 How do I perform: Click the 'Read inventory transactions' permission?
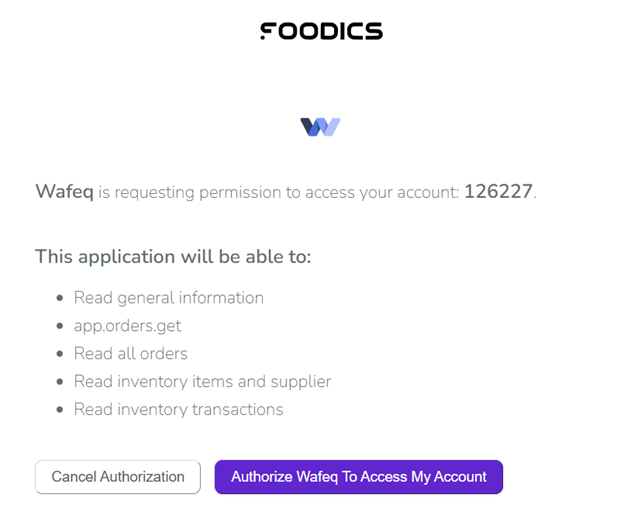click(179, 410)
